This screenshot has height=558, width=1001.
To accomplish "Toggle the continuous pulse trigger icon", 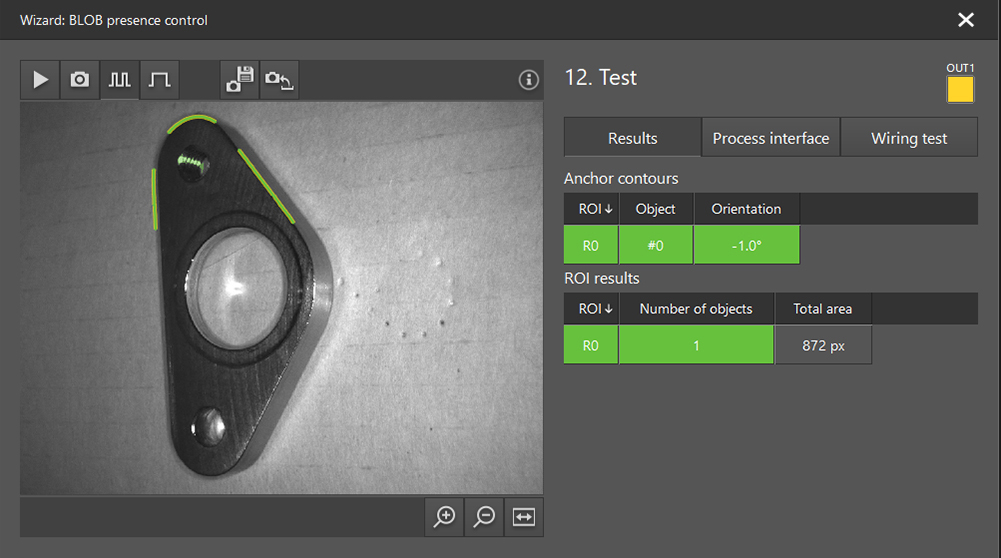I will pos(120,80).
